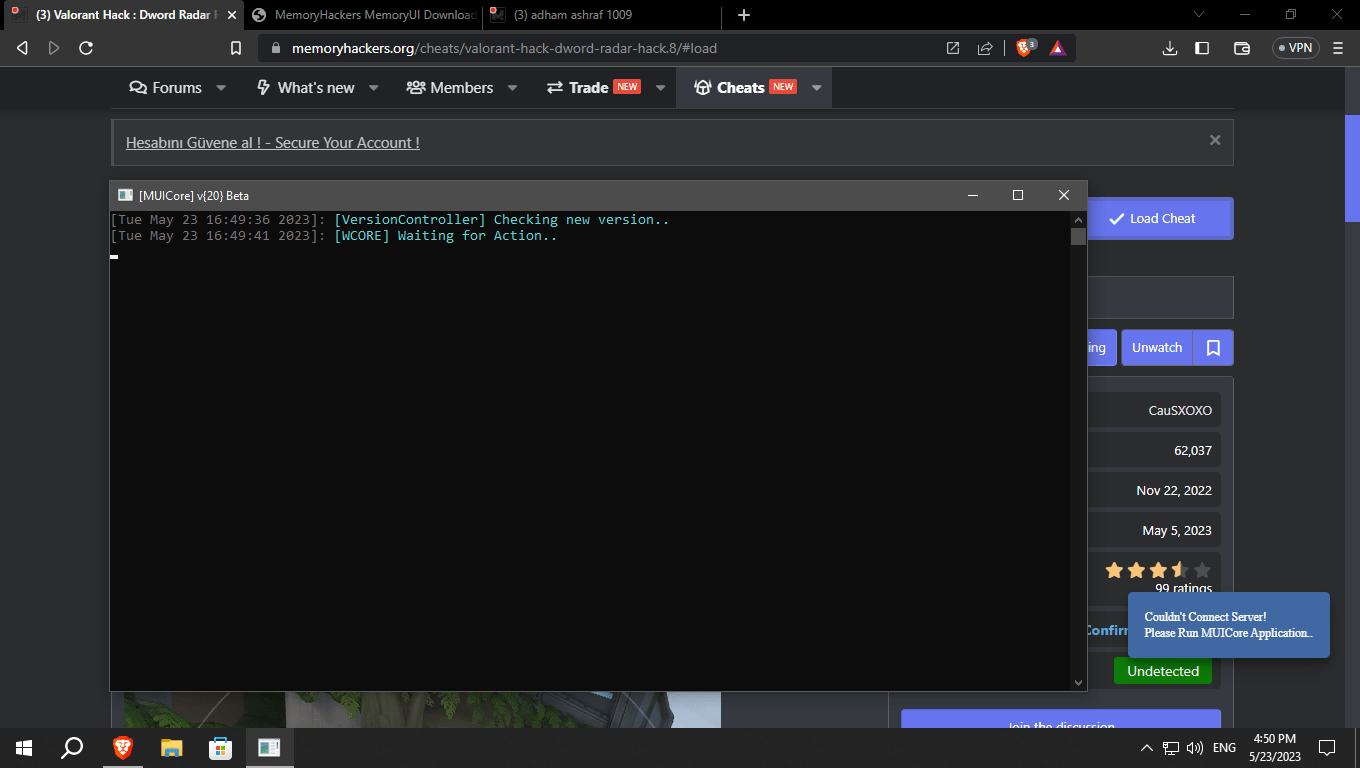Screen dimensions: 1360x768
Task: Open Windows notification center
Action: [1327, 748]
